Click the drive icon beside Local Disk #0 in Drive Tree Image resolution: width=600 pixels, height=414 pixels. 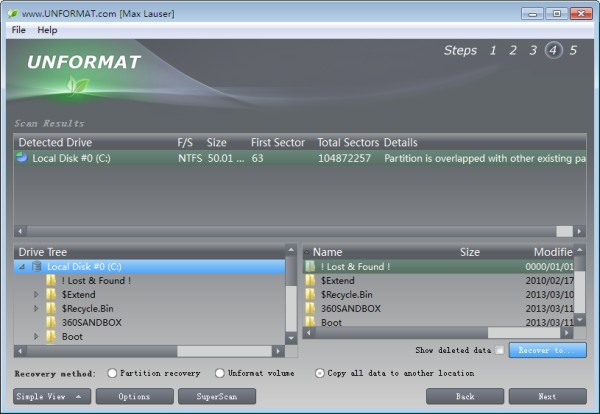[x=37, y=266]
